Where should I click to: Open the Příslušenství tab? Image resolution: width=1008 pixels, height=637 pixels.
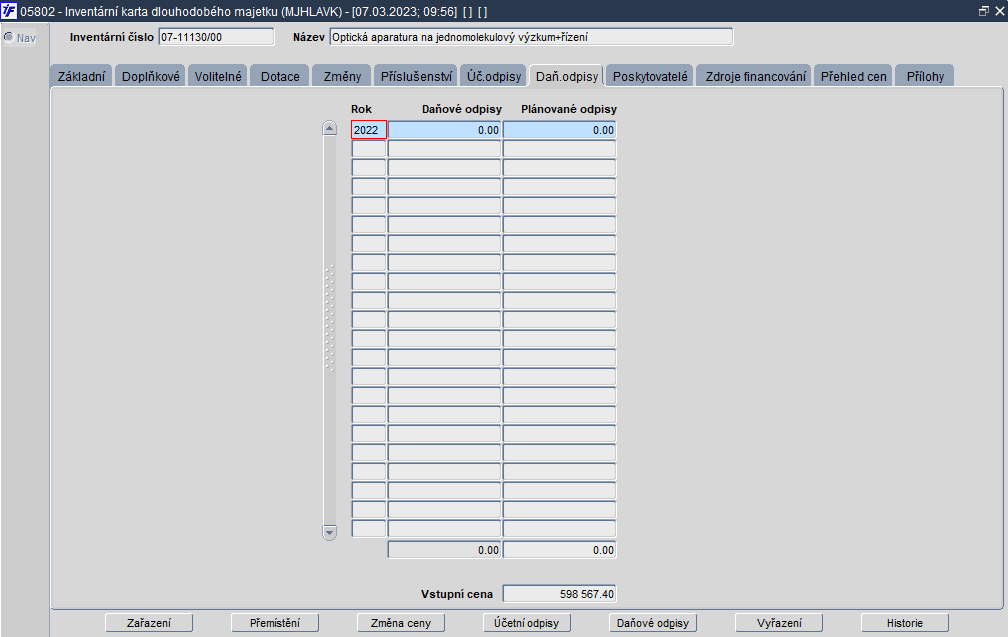click(x=415, y=76)
